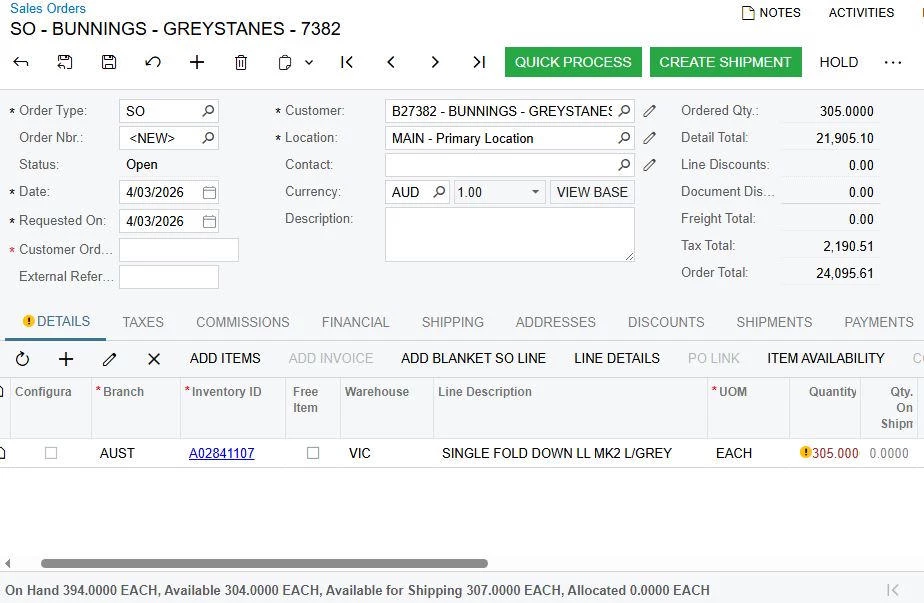Screen dimensions: 924x603
Task: Edit location with the pencil icon
Action: click(649, 138)
